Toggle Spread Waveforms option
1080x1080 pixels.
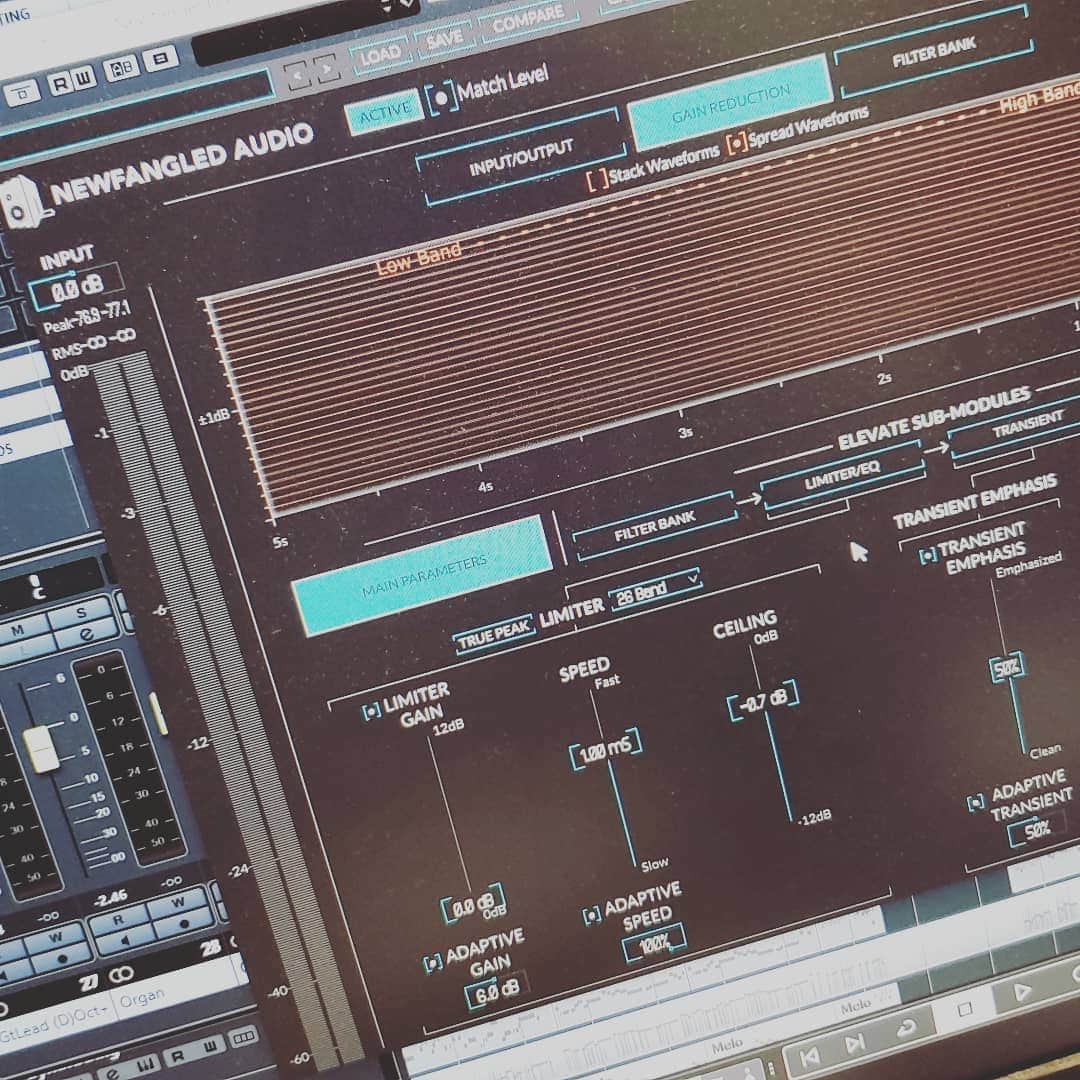click(x=737, y=142)
